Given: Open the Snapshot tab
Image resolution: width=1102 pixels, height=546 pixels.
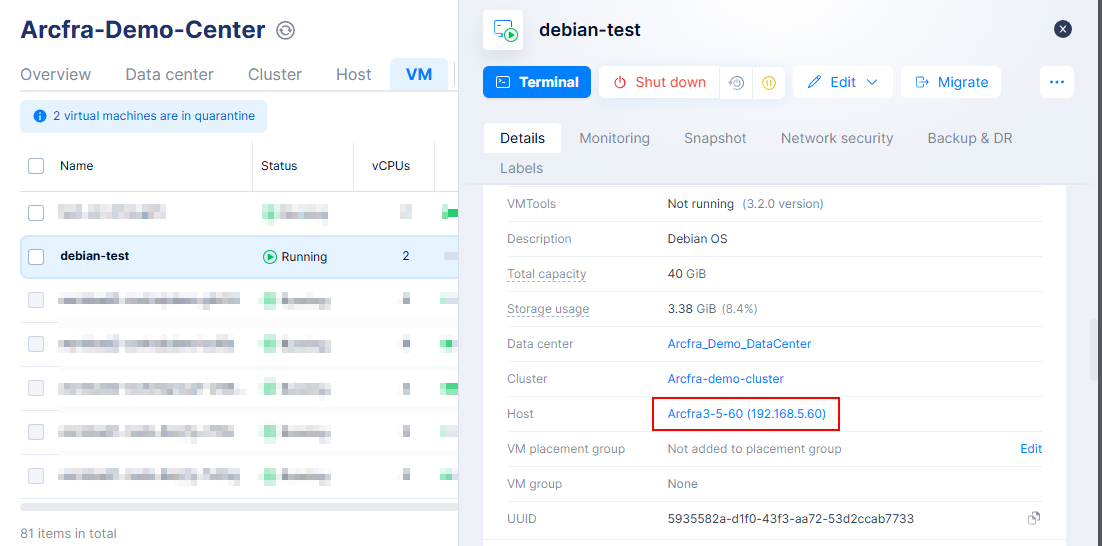Looking at the screenshot, I should coord(715,138).
